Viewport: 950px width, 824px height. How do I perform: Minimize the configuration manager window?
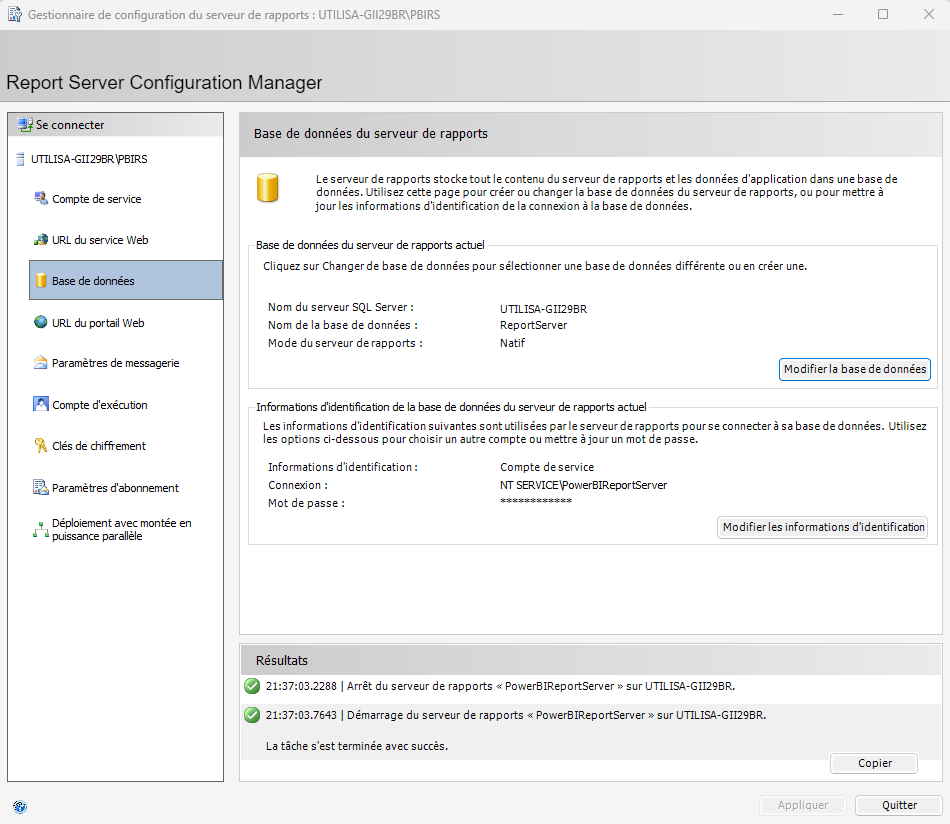click(x=838, y=14)
